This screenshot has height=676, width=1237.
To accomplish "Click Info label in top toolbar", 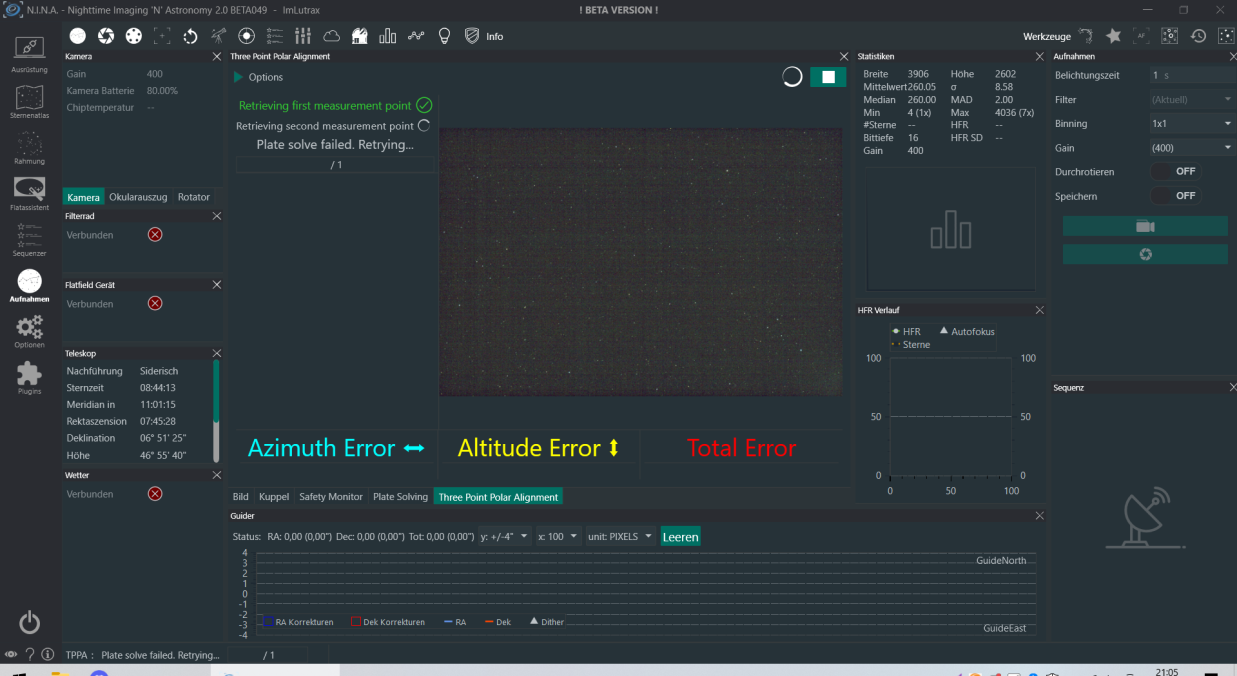I will tap(495, 36).
